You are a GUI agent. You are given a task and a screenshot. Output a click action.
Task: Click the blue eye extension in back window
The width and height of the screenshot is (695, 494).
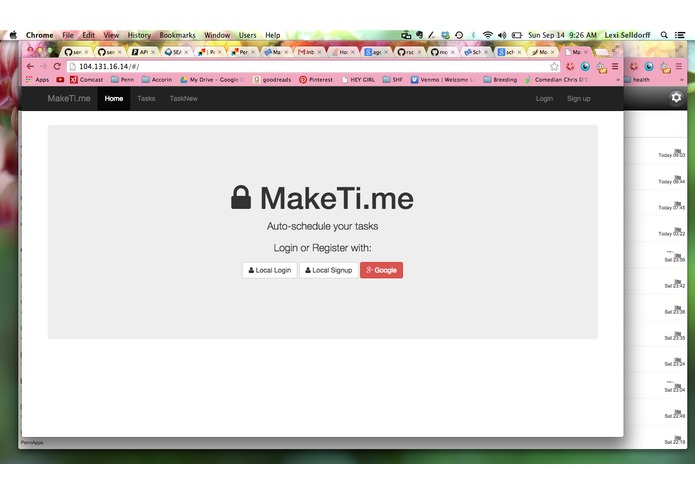(x=649, y=66)
